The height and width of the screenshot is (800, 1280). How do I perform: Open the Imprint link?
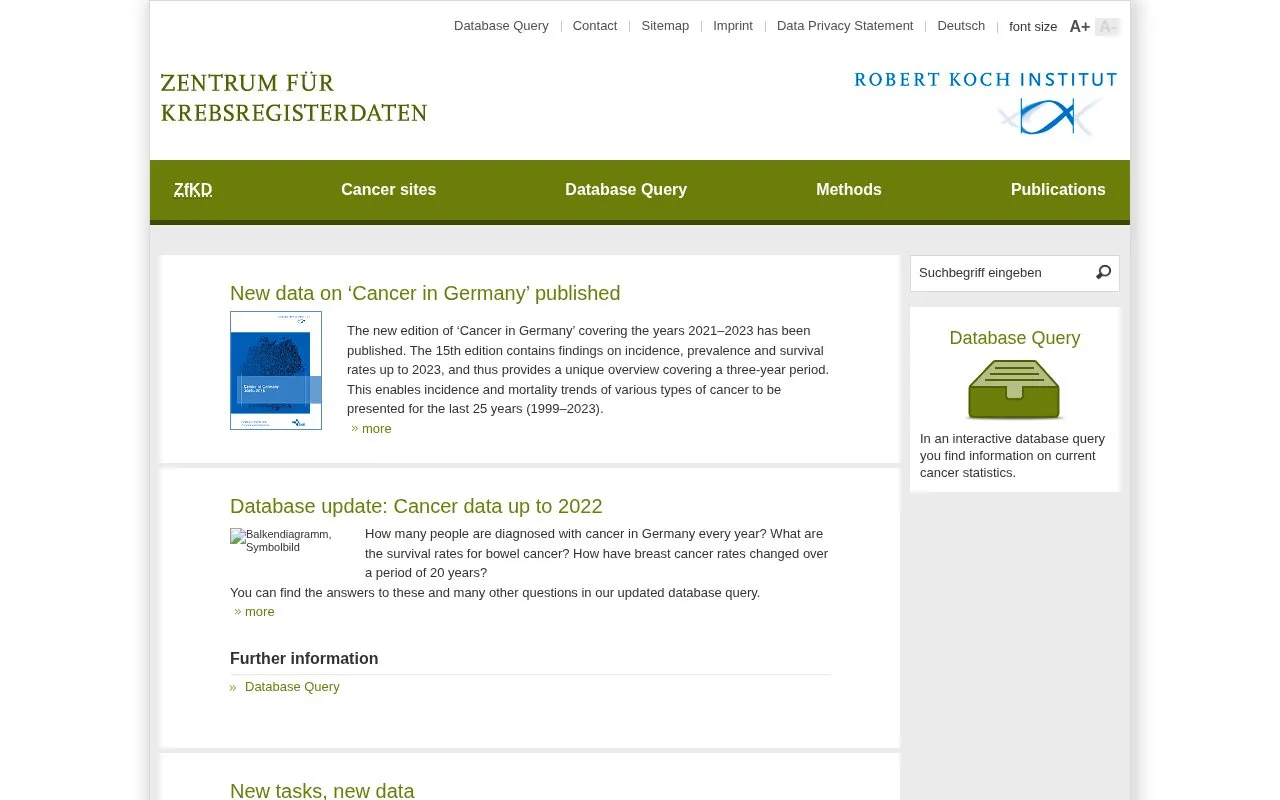coord(733,26)
